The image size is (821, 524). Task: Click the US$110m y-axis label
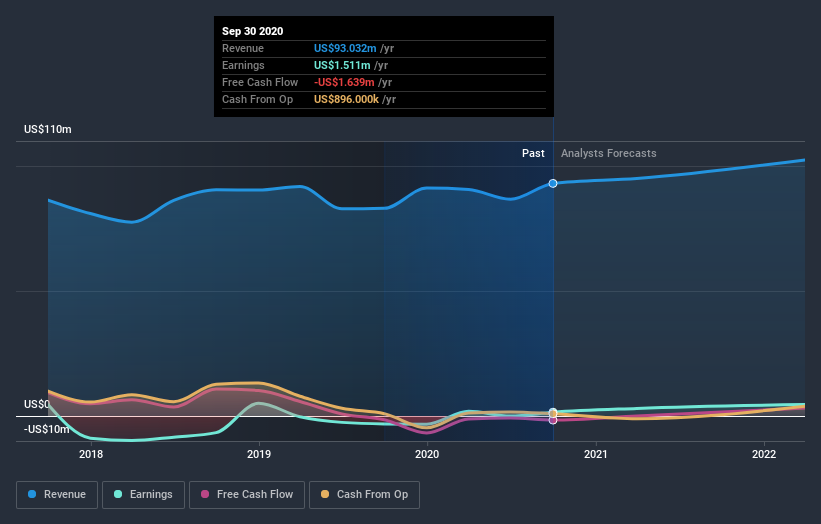point(48,129)
